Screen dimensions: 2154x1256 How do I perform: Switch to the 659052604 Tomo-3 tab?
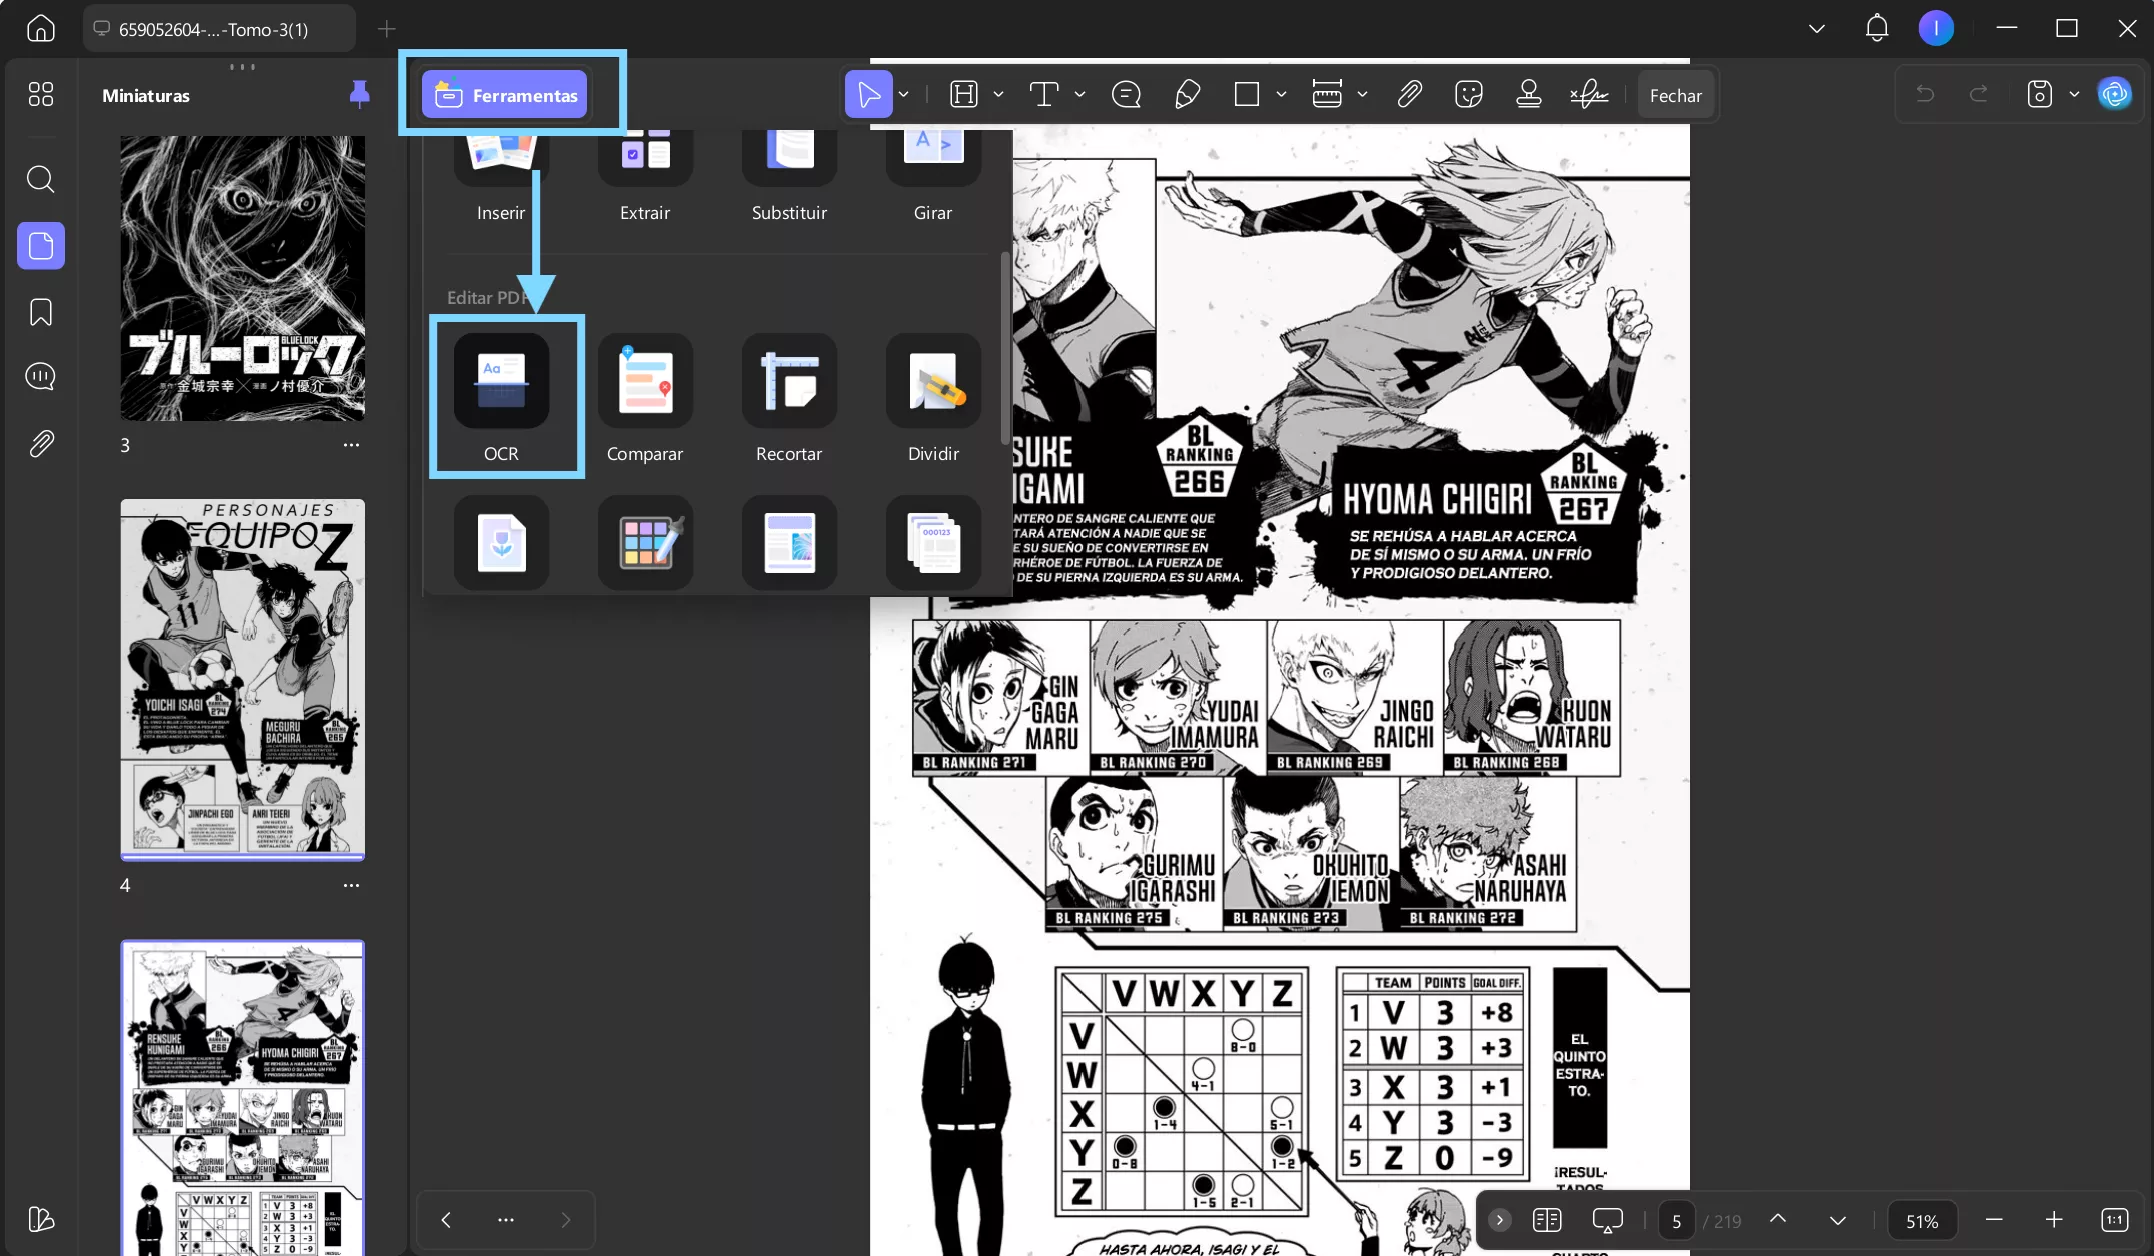(x=213, y=29)
